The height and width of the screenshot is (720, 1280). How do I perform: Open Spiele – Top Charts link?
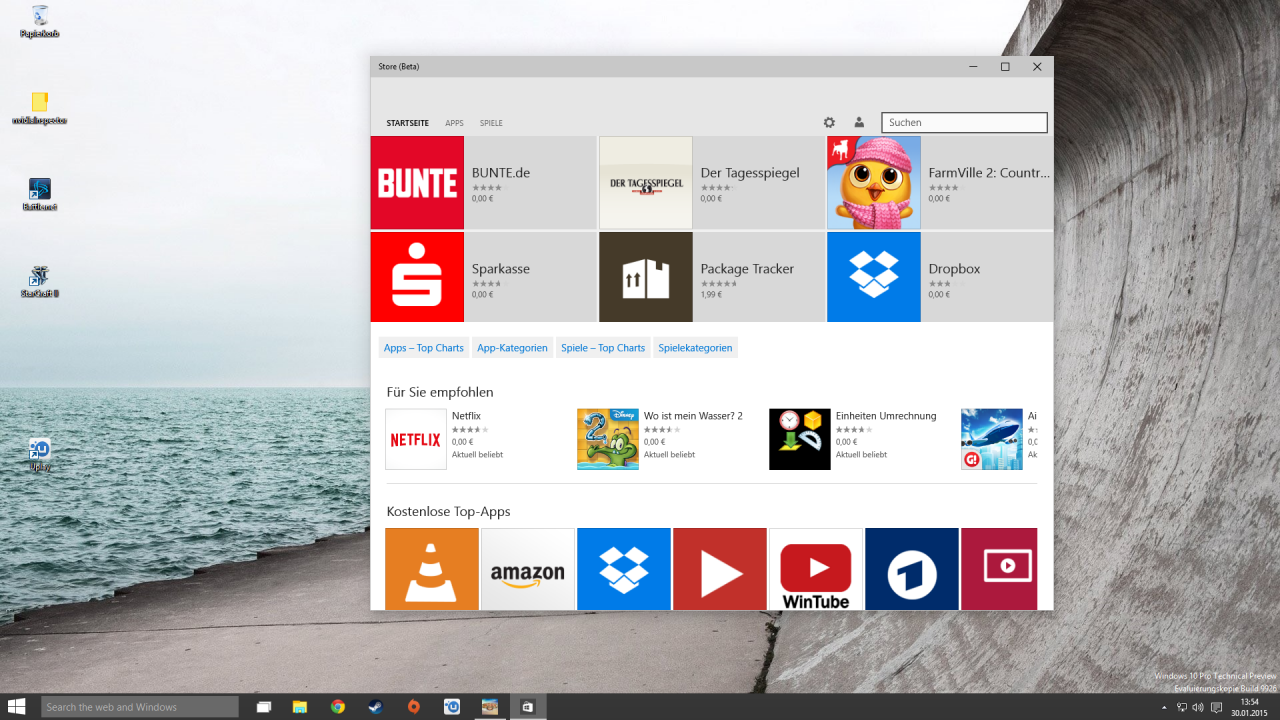pos(603,348)
